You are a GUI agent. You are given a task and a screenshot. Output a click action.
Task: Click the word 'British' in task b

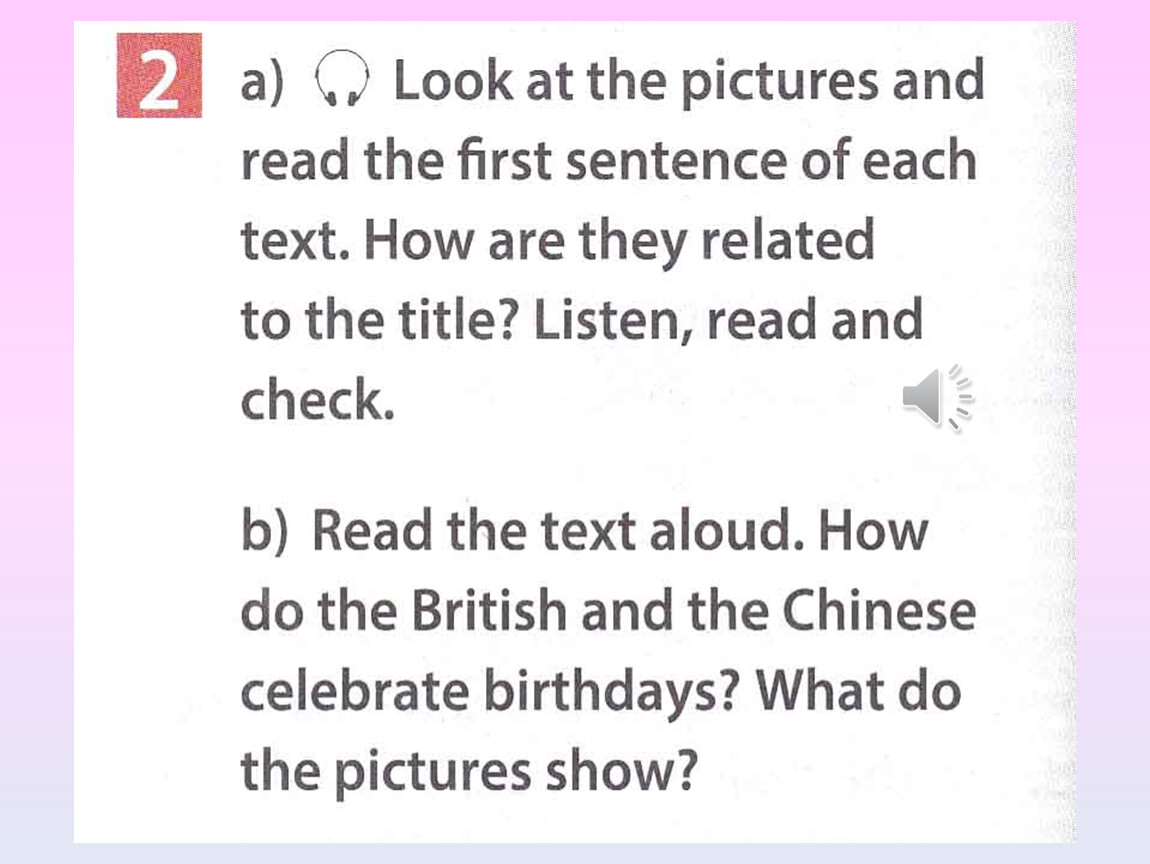pos(489,609)
